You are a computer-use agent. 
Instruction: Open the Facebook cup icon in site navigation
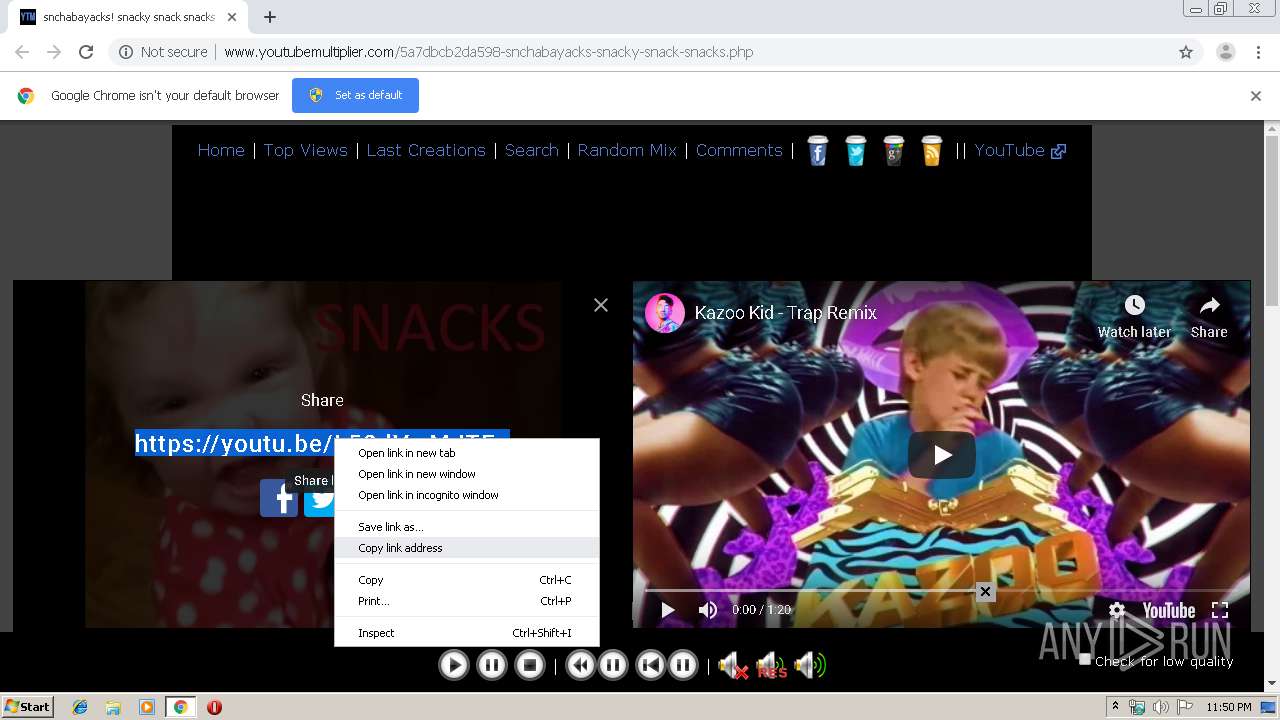818,151
